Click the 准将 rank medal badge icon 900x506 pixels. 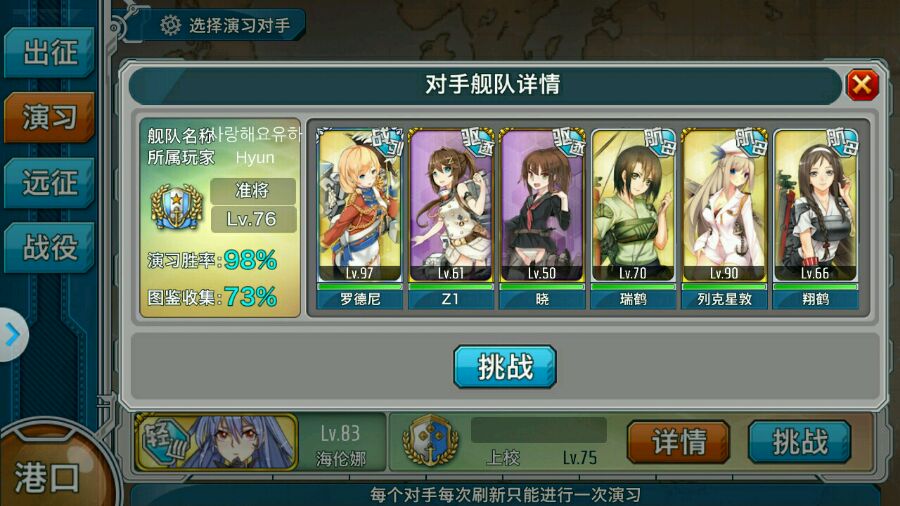tap(176, 207)
